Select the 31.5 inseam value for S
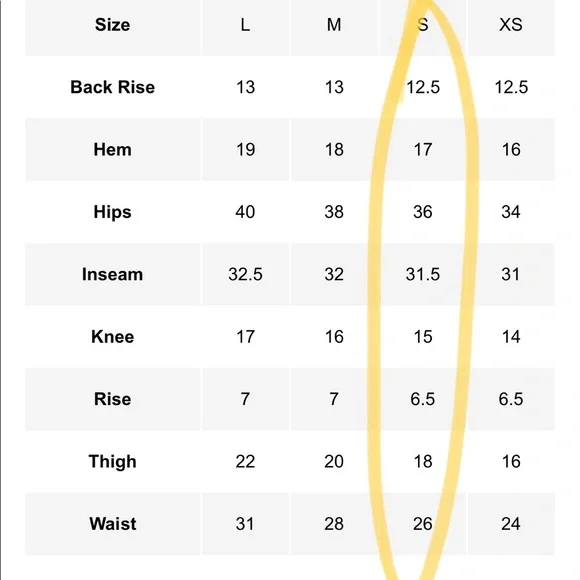The height and width of the screenshot is (580, 580). tap(422, 274)
